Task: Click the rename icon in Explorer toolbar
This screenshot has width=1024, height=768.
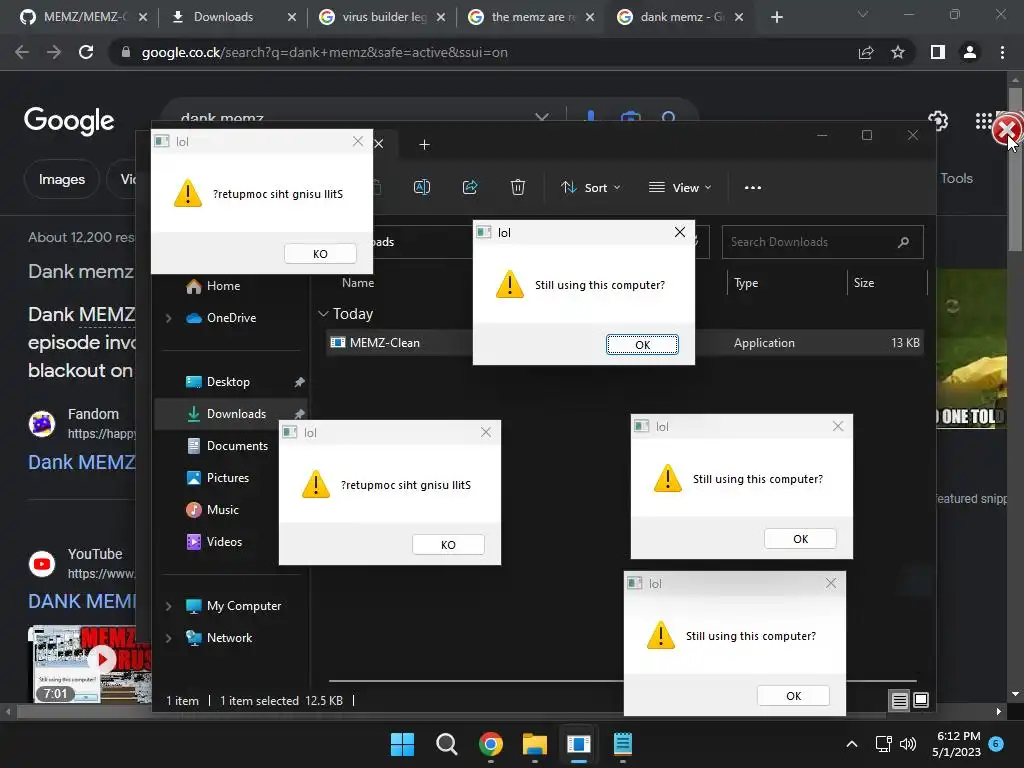Action: click(x=422, y=187)
